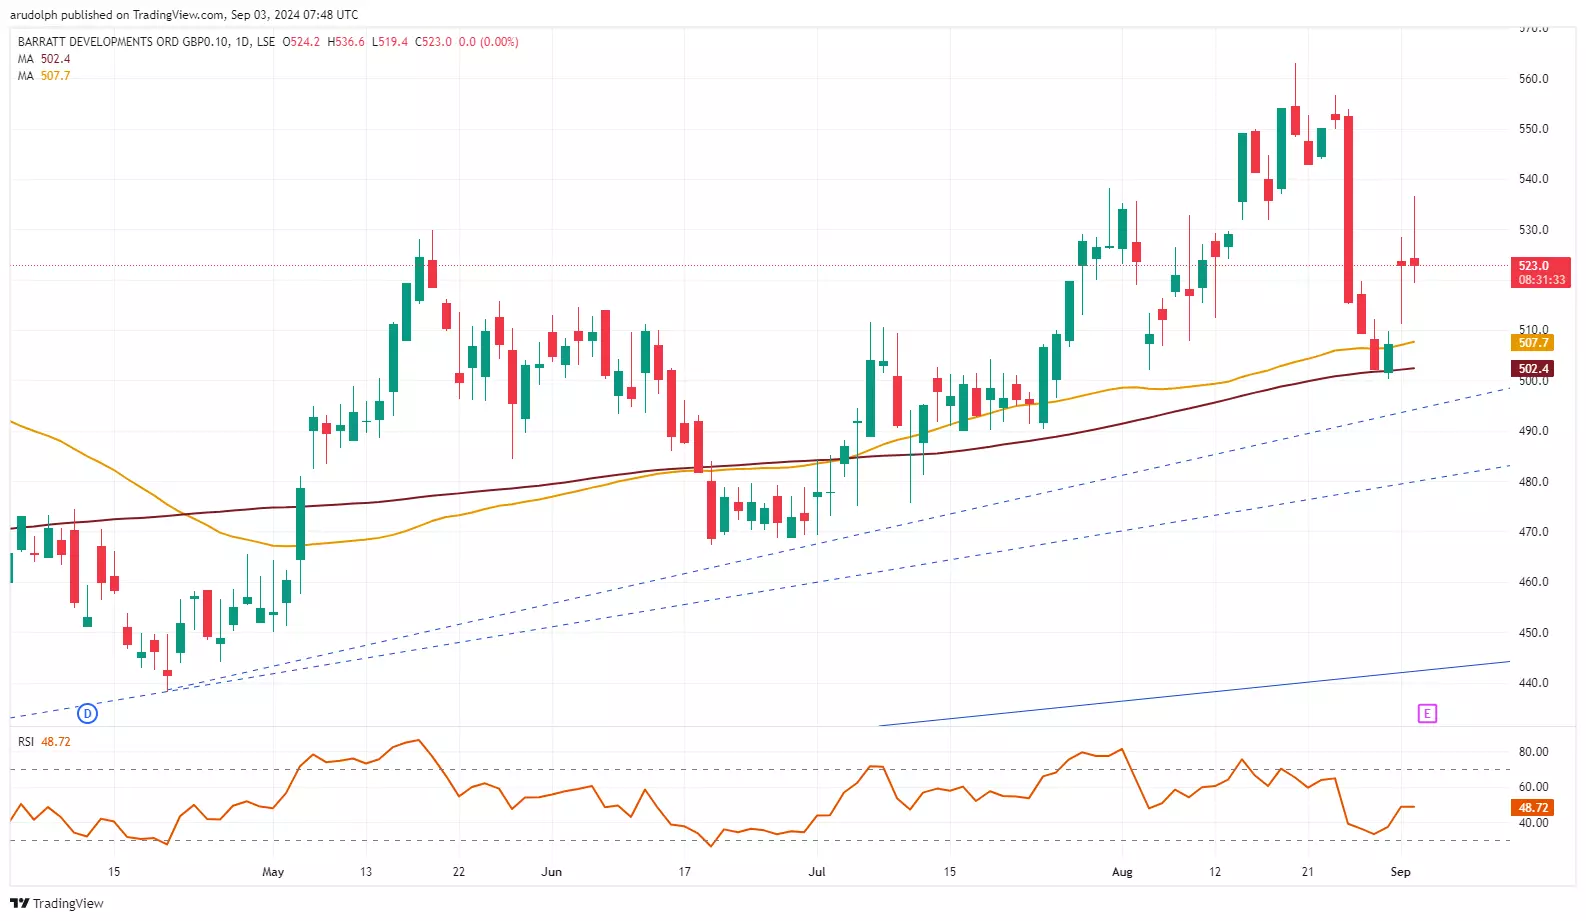The image size is (1586, 921).
Task: Click the 'Jul' date axis label
Action: tap(817, 872)
